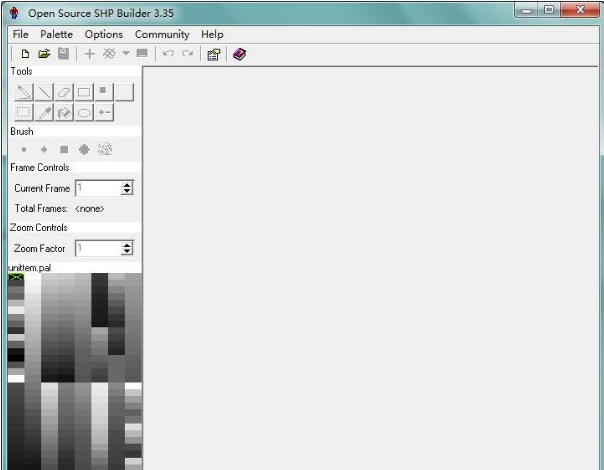
Task: Open the Help menu
Action: pyautogui.click(x=212, y=34)
